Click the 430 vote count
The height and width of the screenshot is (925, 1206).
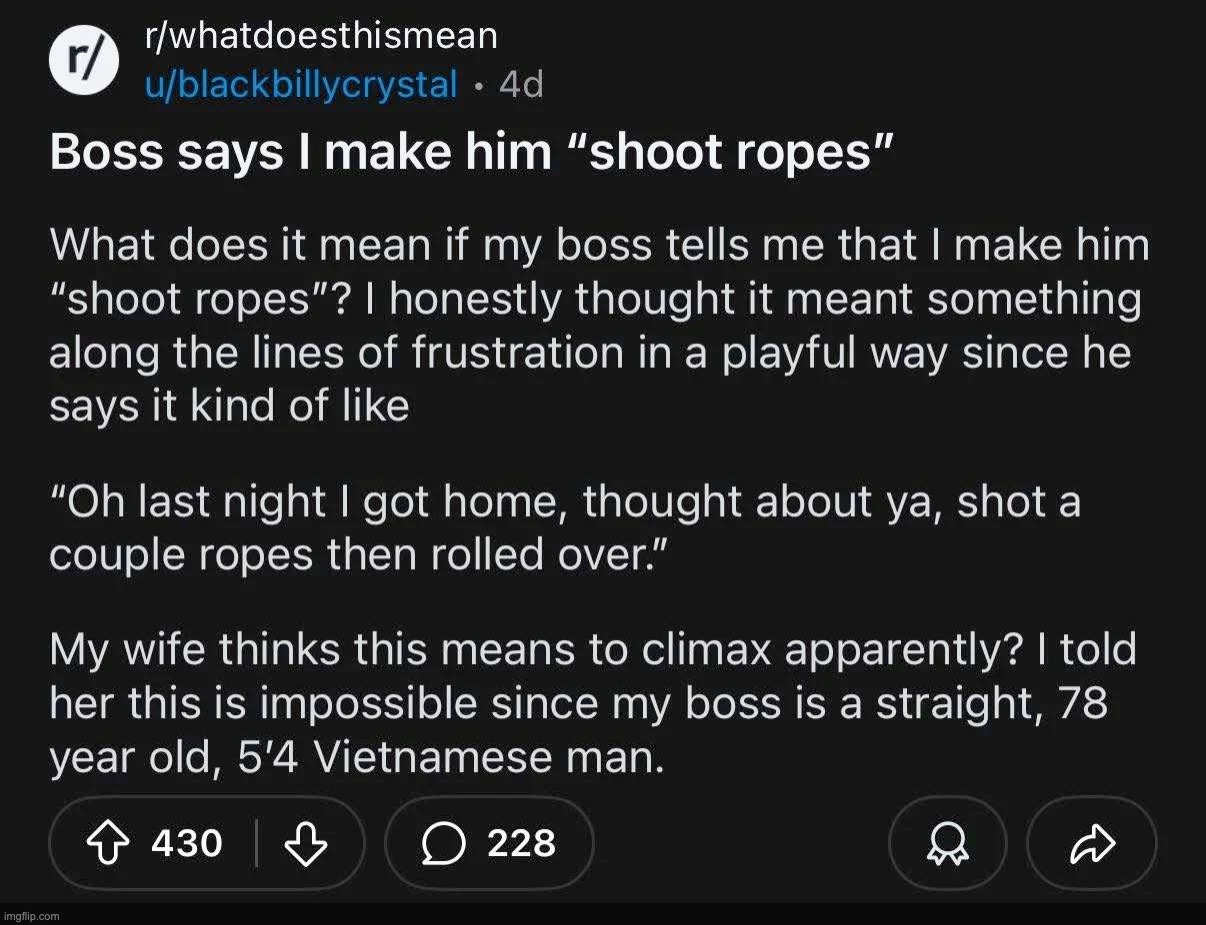(x=186, y=843)
